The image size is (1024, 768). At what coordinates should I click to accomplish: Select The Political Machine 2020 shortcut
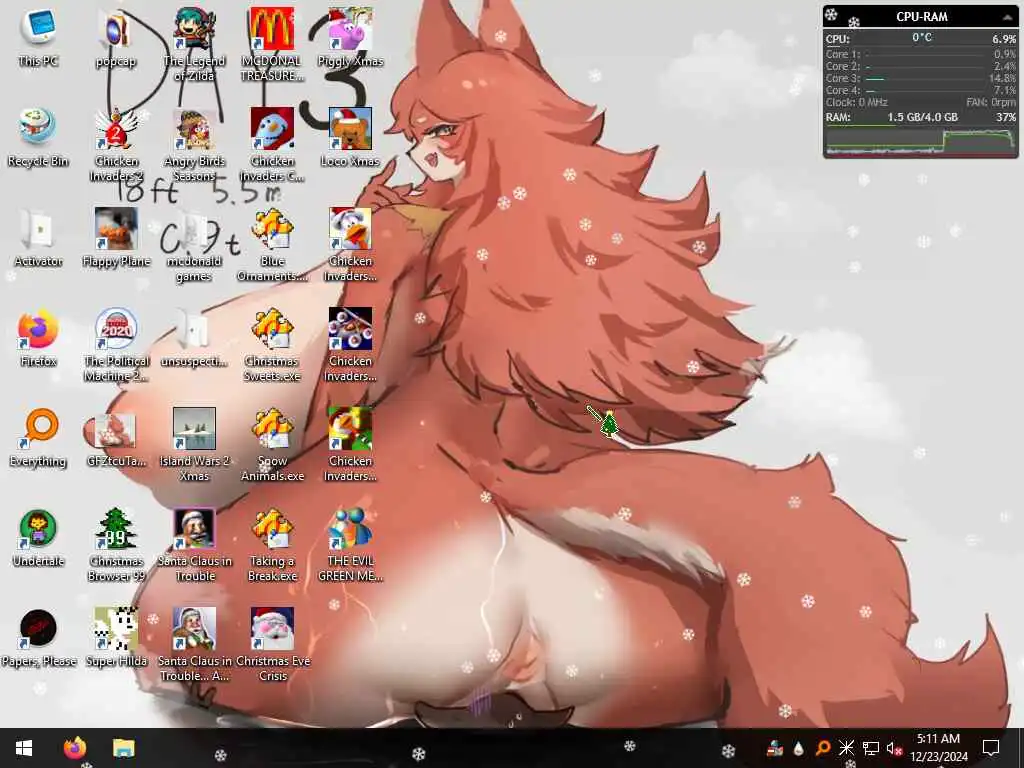click(116, 345)
